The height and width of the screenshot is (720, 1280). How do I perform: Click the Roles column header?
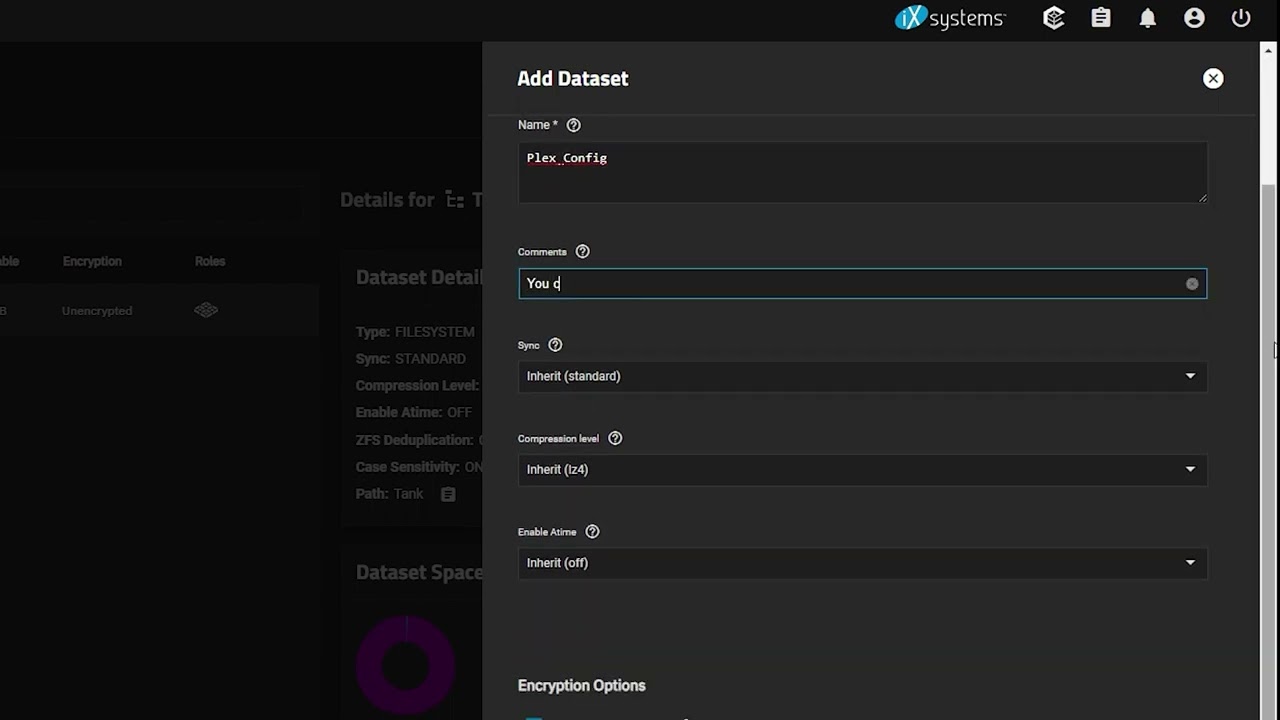[x=210, y=261]
